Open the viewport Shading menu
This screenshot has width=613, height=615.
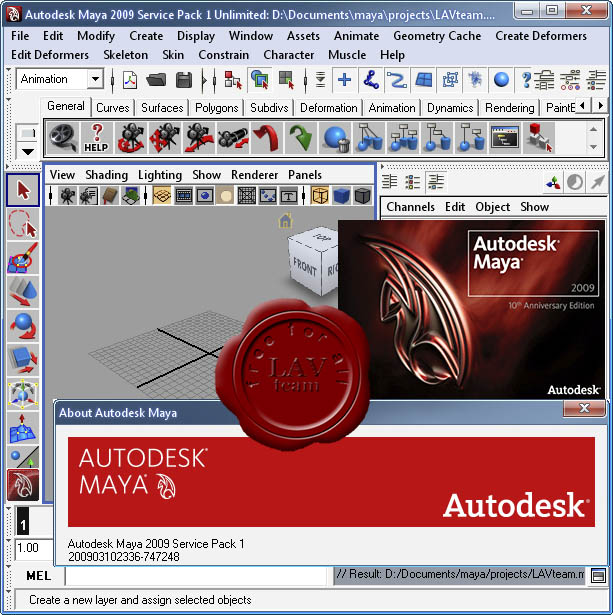(x=106, y=175)
